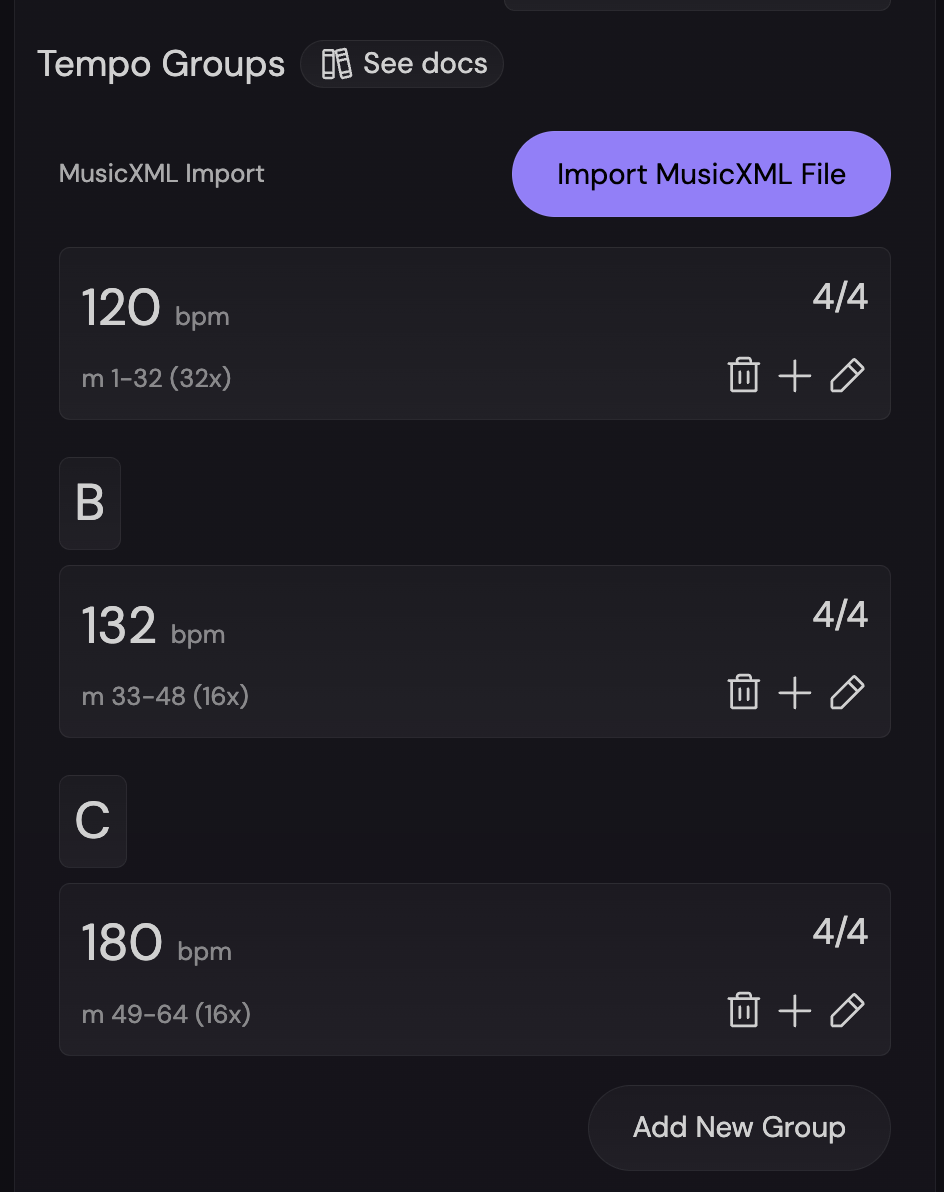Viewport: 944px width, 1192px height.
Task: Select section marker B
Action: pos(90,503)
